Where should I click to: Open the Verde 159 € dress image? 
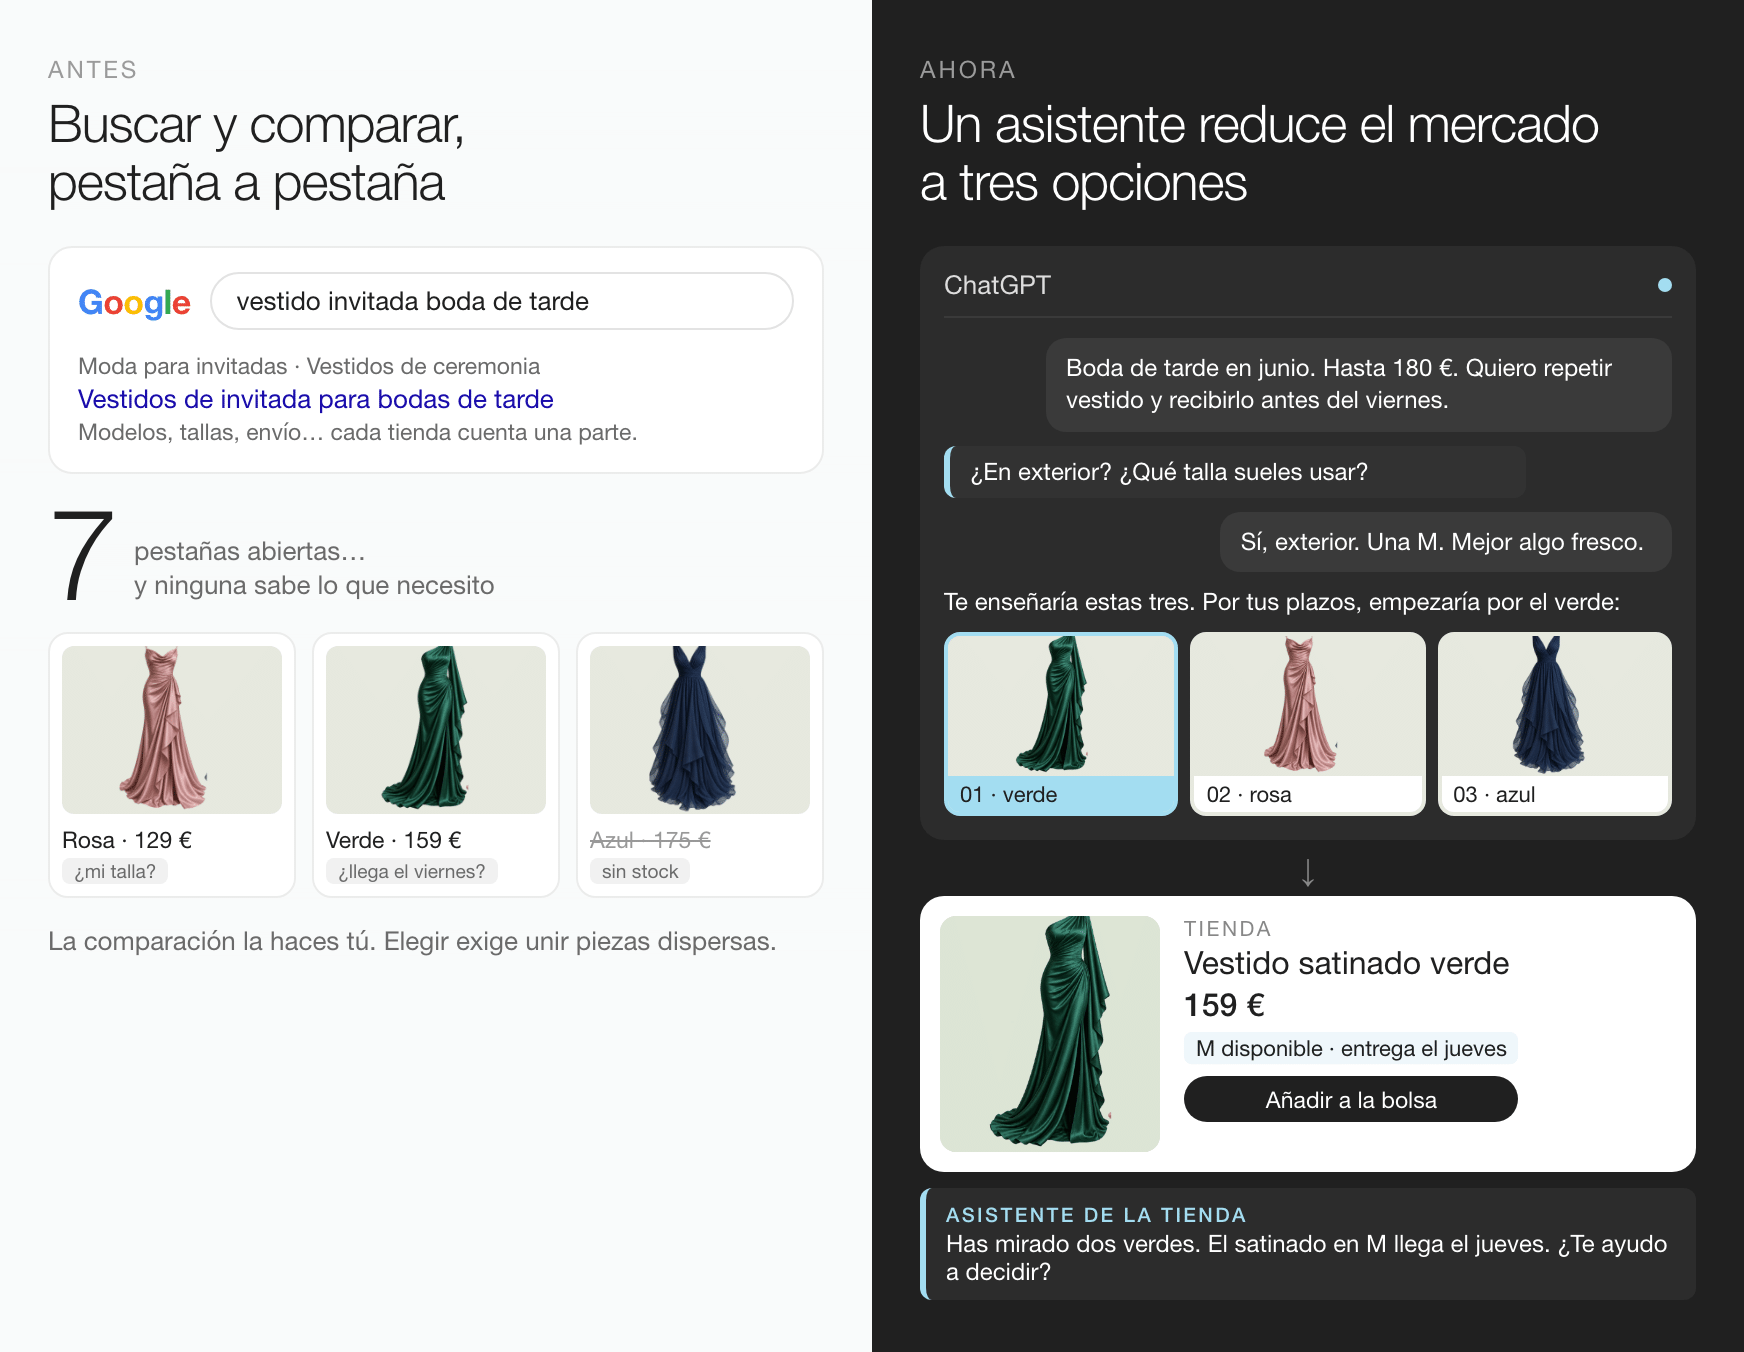(x=436, y=729)
